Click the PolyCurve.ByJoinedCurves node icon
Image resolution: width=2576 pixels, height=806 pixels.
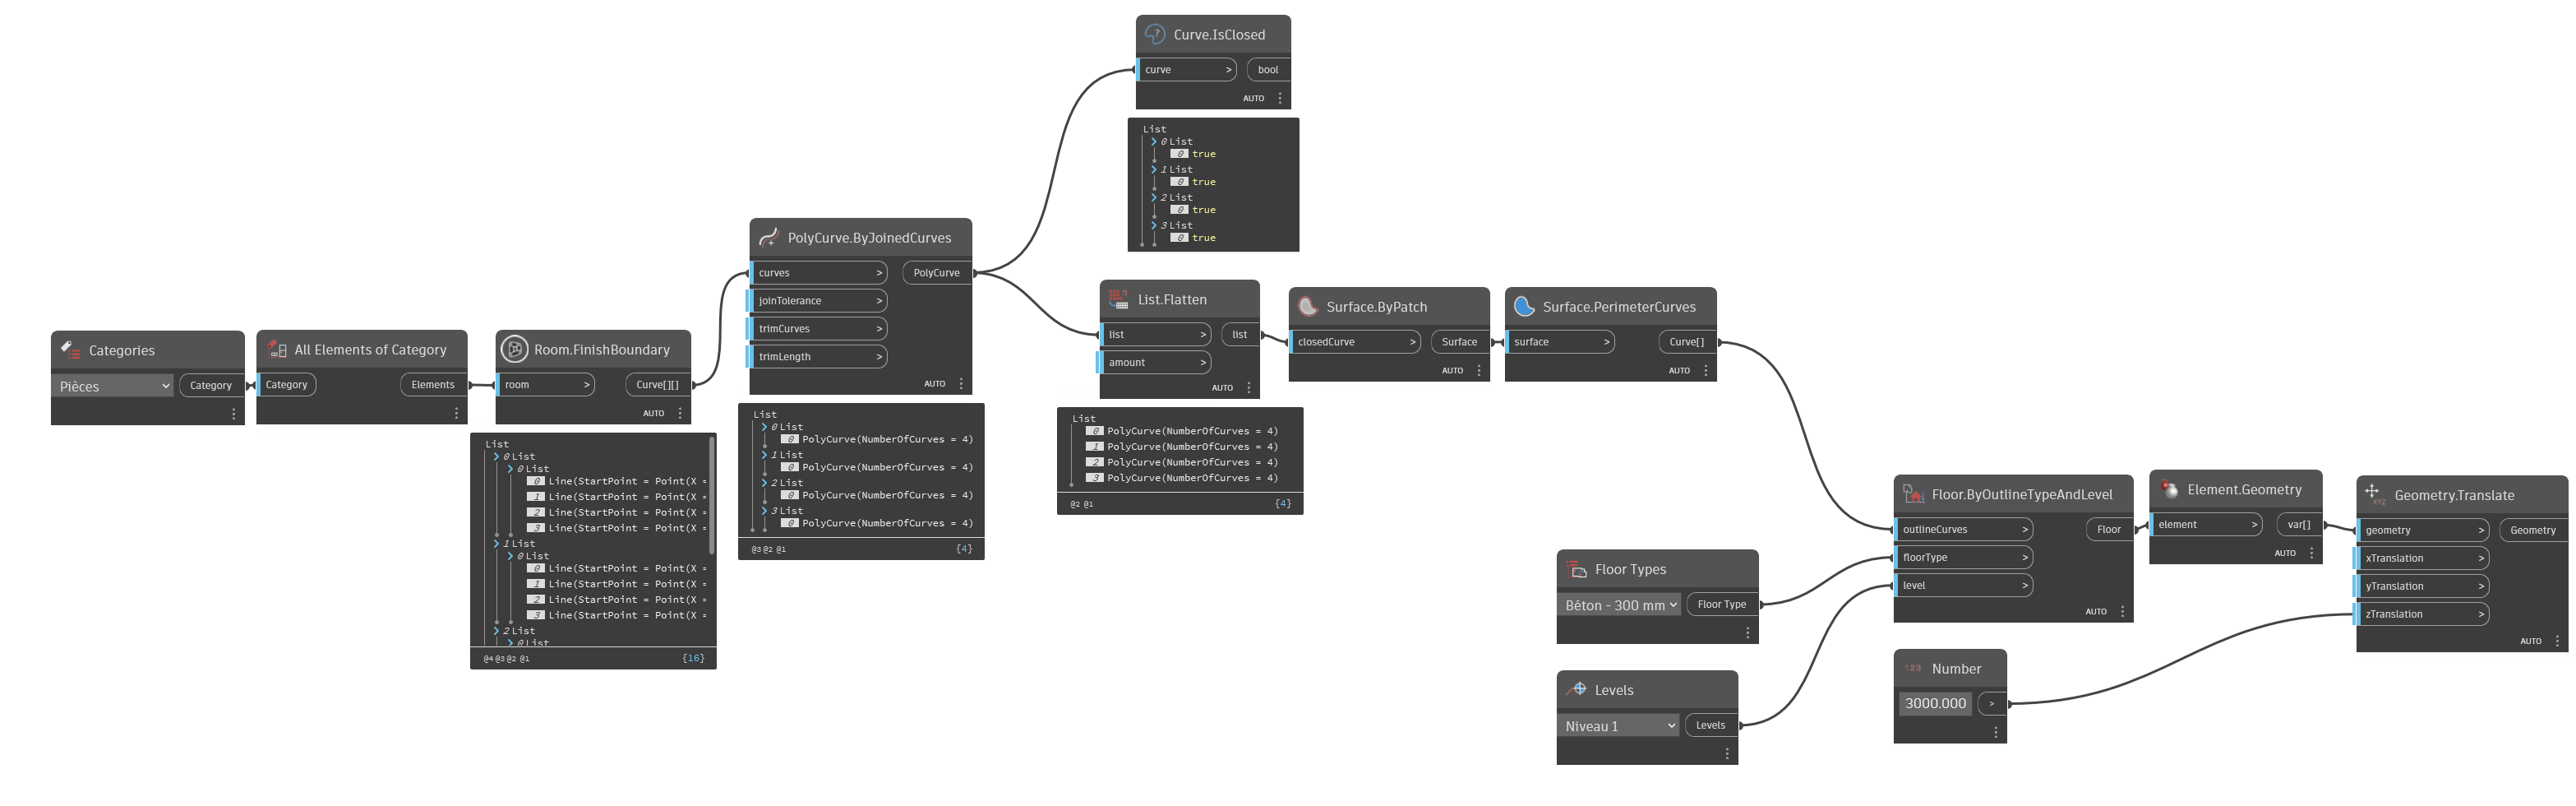(768, 238)
